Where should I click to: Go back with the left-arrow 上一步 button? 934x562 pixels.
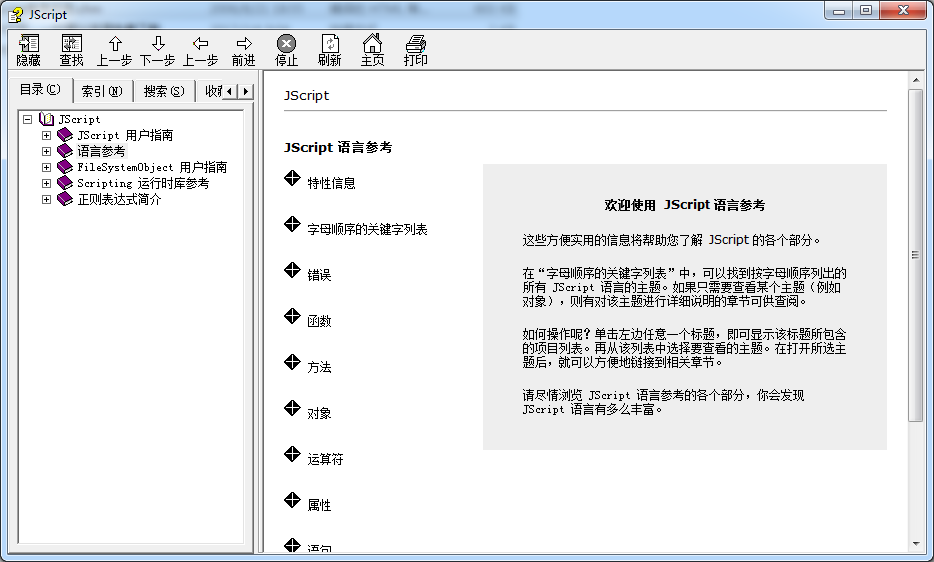click(x=201, y=50)
